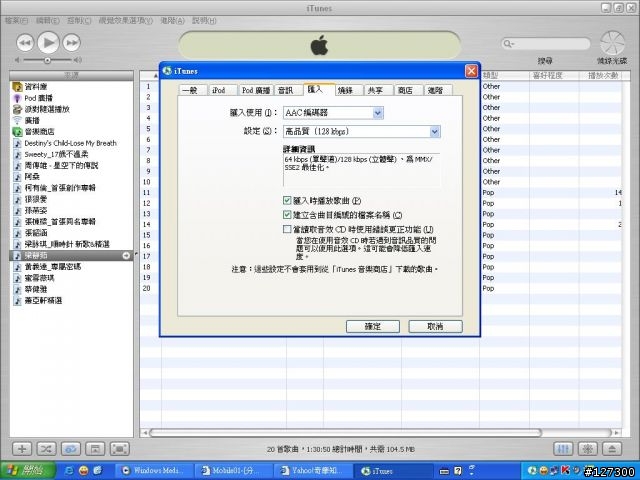
Task: Click the previous track rewind button
Action: pyautogui.click(x=25, y=43)
